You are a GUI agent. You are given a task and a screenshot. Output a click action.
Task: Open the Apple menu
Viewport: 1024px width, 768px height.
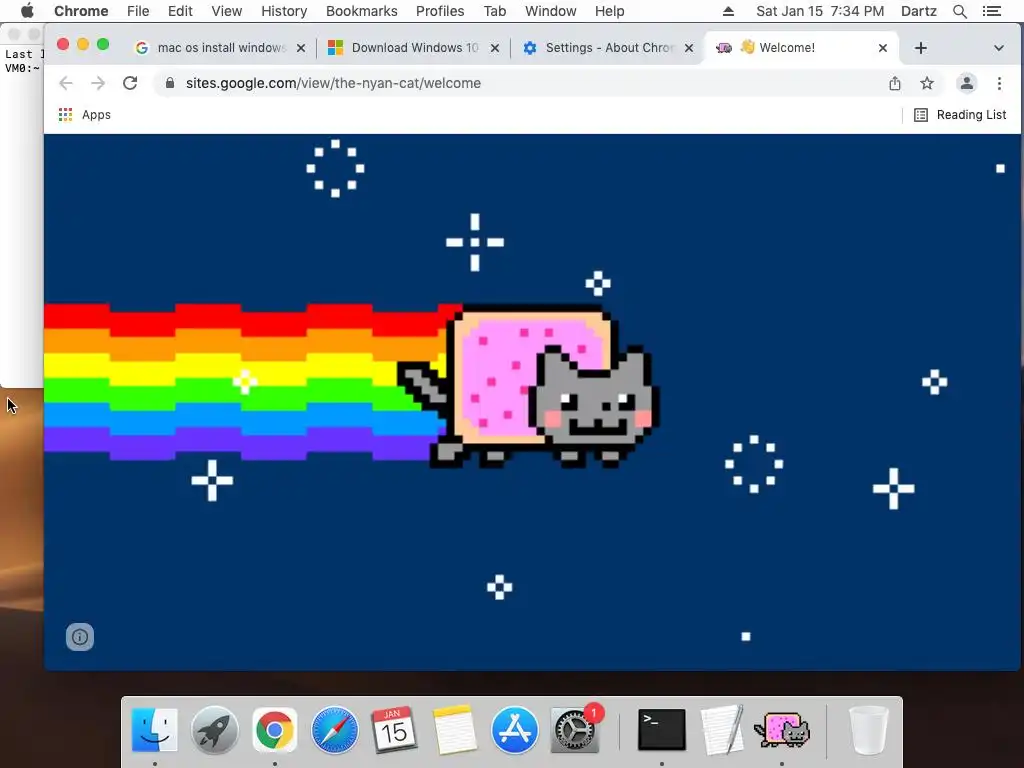(27, 11)
